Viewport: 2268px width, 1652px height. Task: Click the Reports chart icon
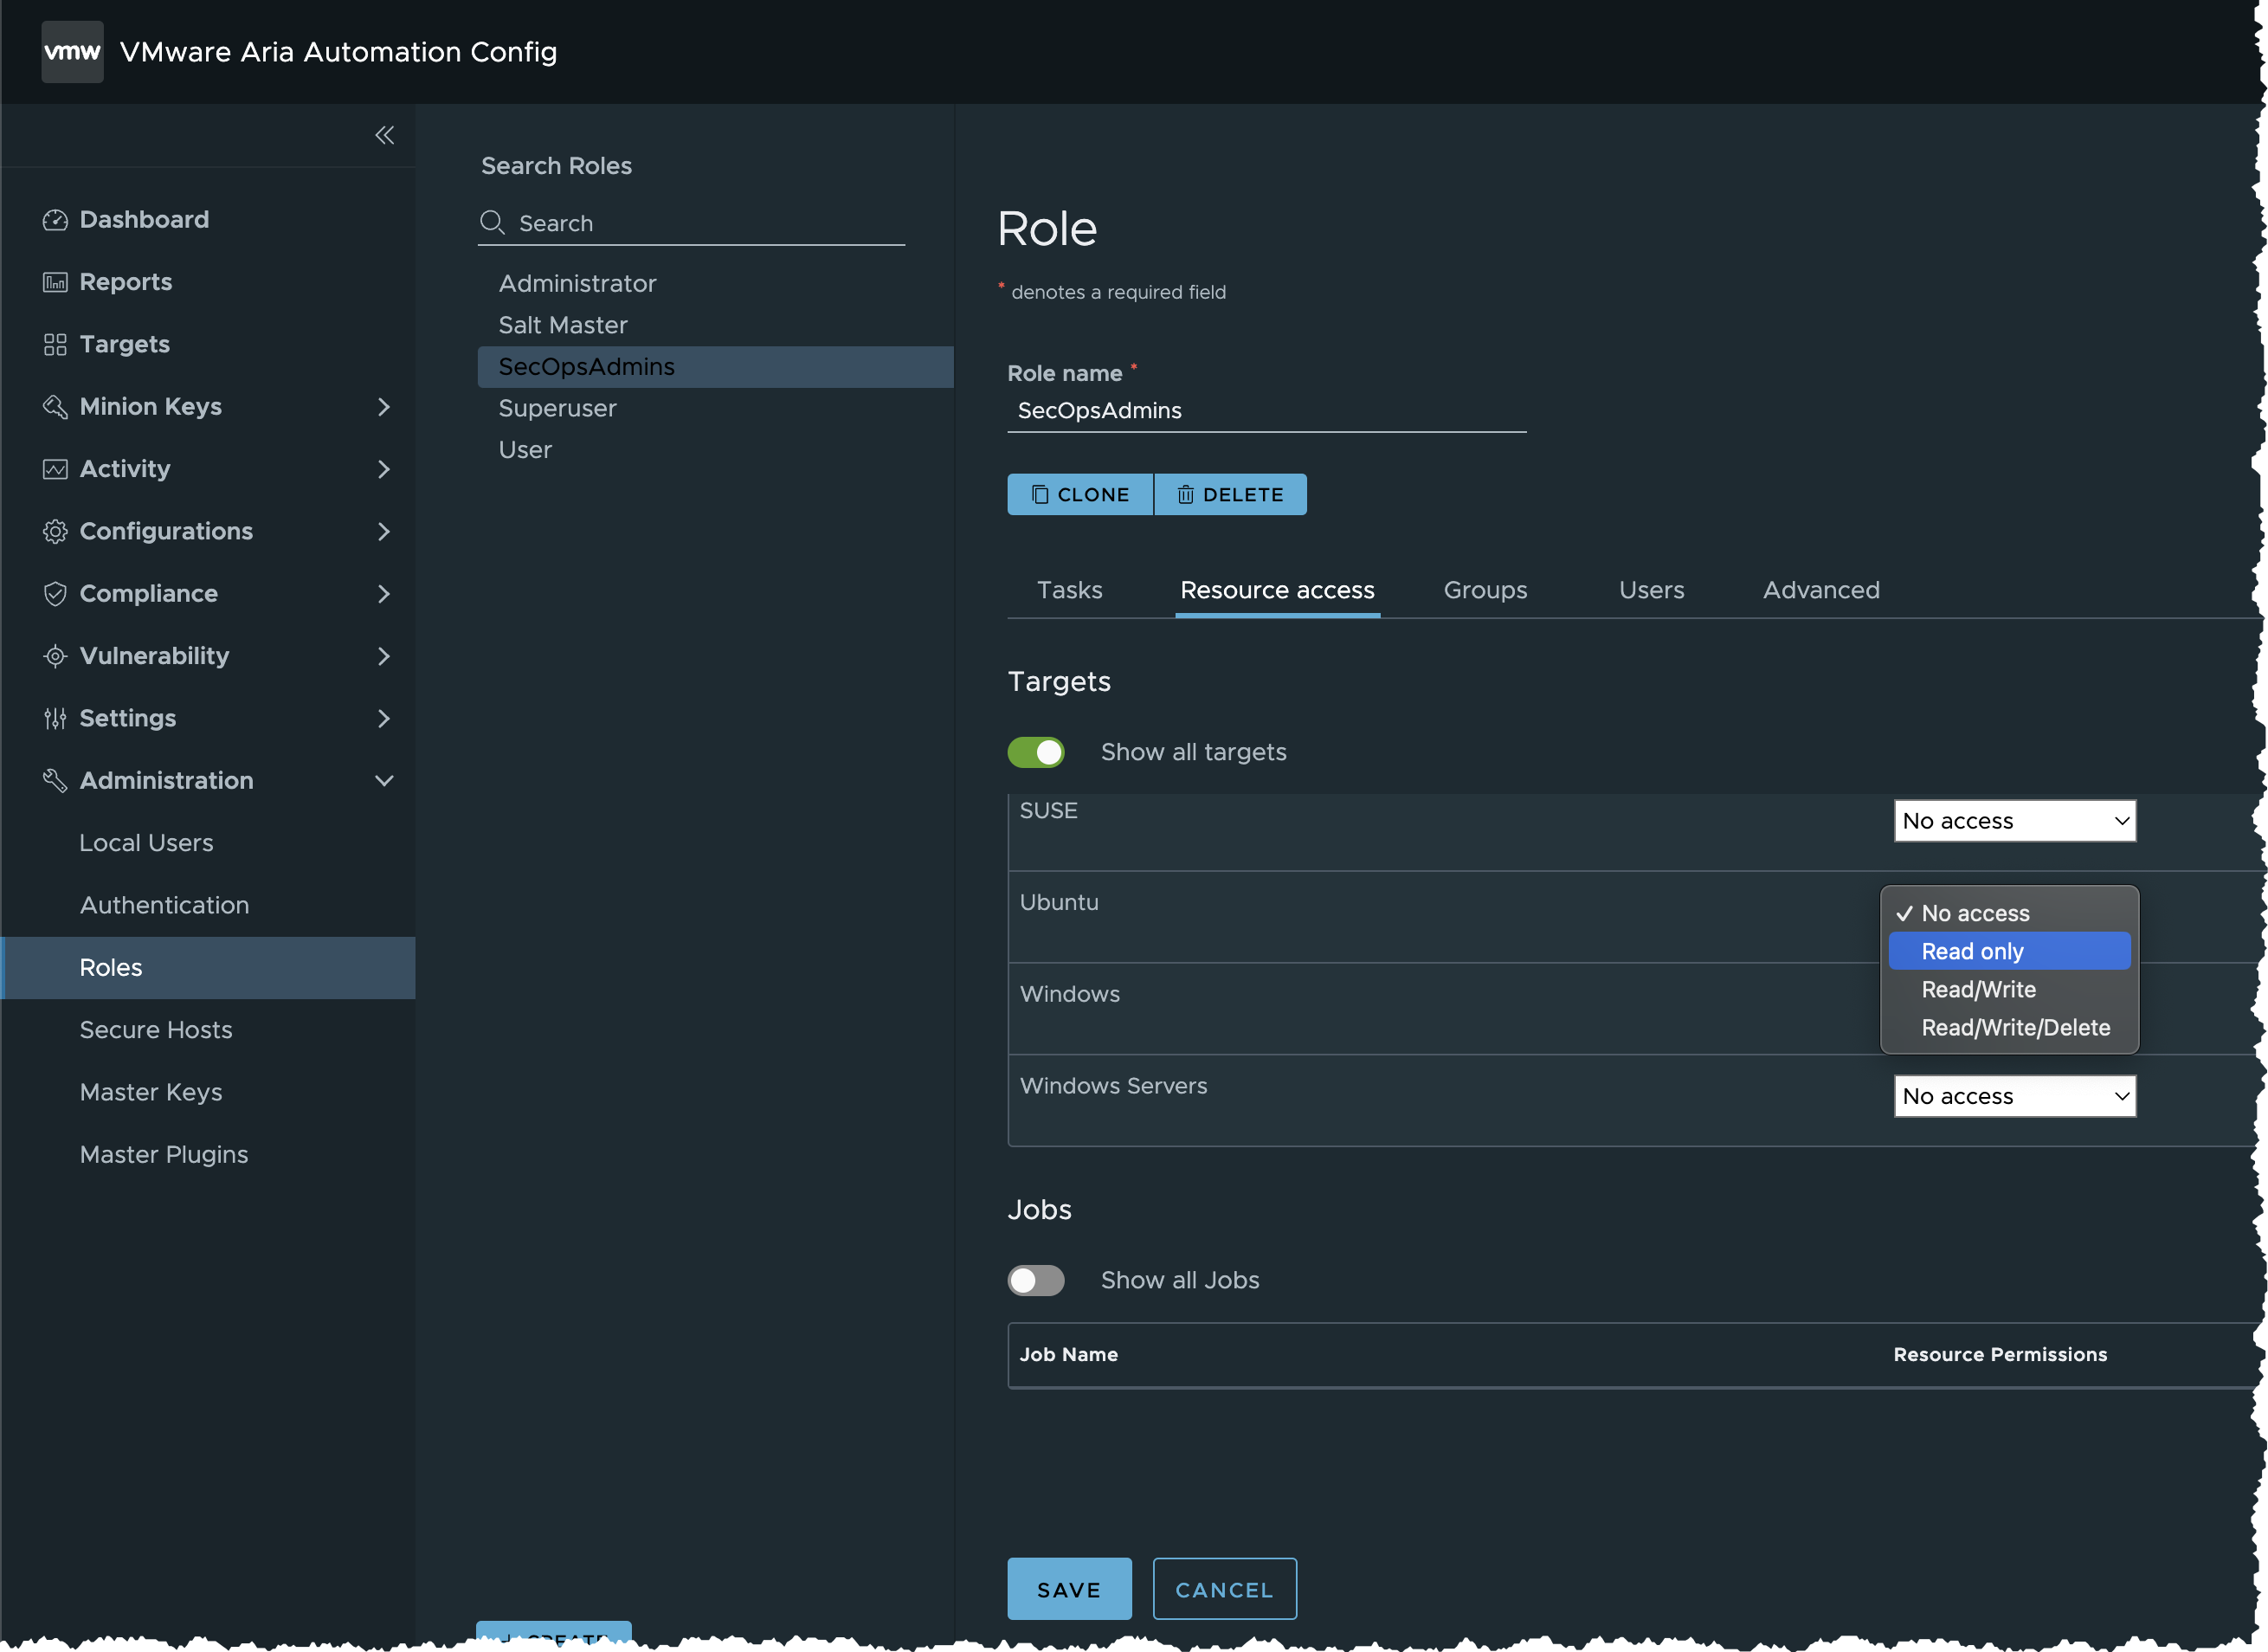55,282
